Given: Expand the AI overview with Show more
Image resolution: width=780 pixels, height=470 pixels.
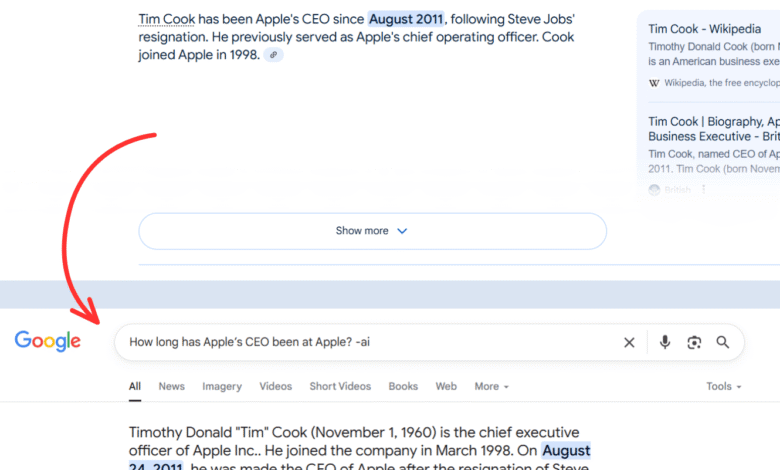Looking at the screenshot, I should point(372,231).
